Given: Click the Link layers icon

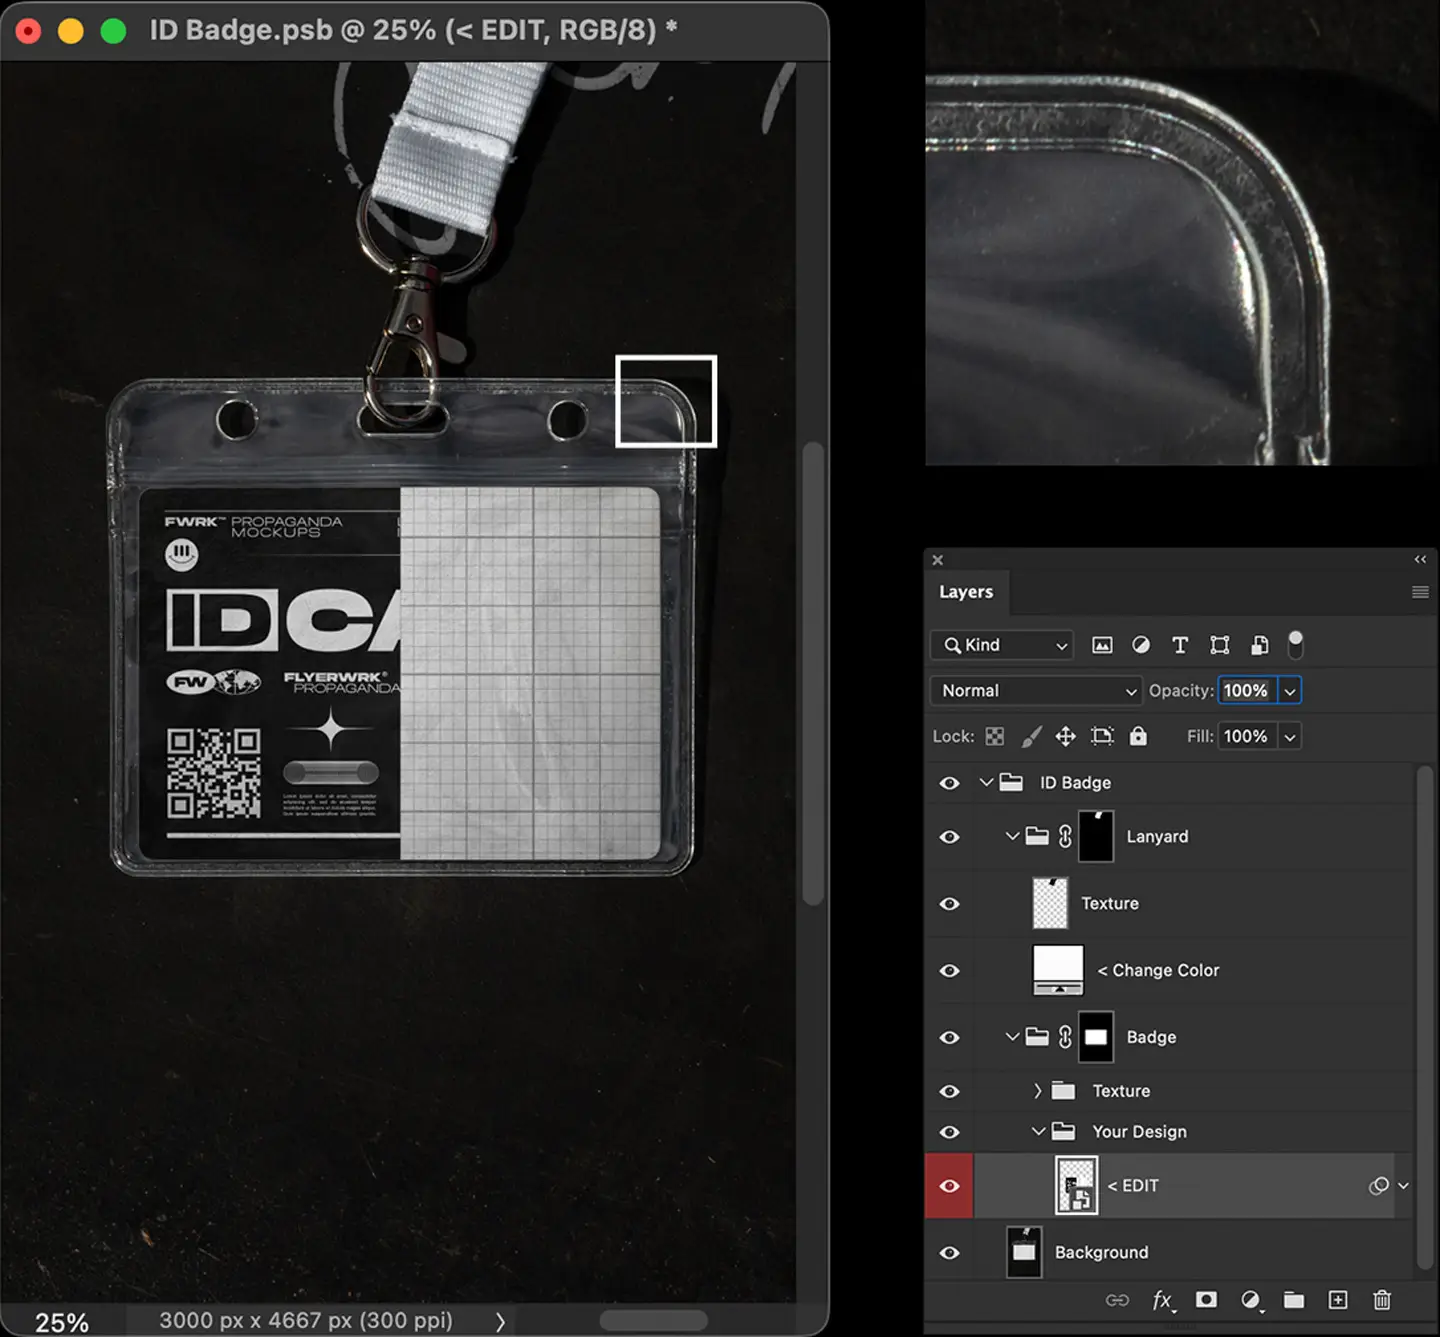Looking at the screenshot, I should [1117, 1300].
